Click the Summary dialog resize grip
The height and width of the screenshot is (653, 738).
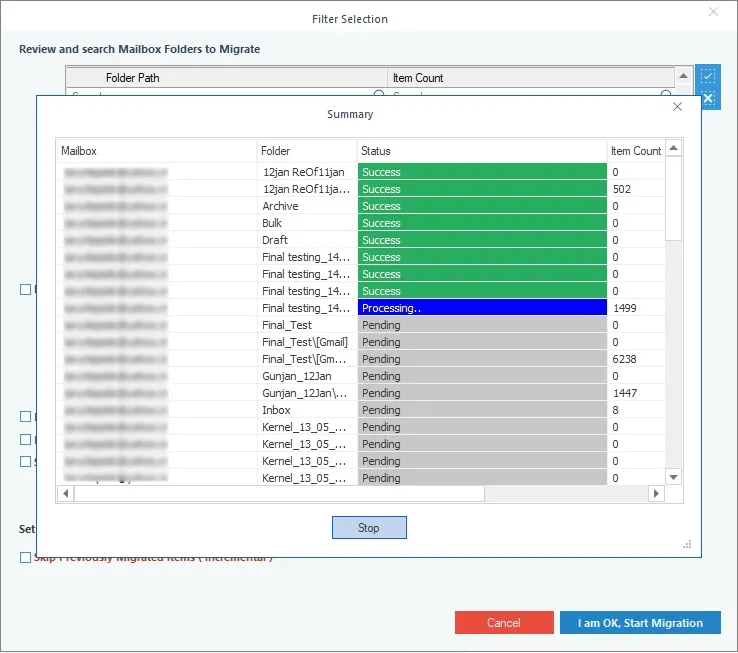tap(687, 545)
